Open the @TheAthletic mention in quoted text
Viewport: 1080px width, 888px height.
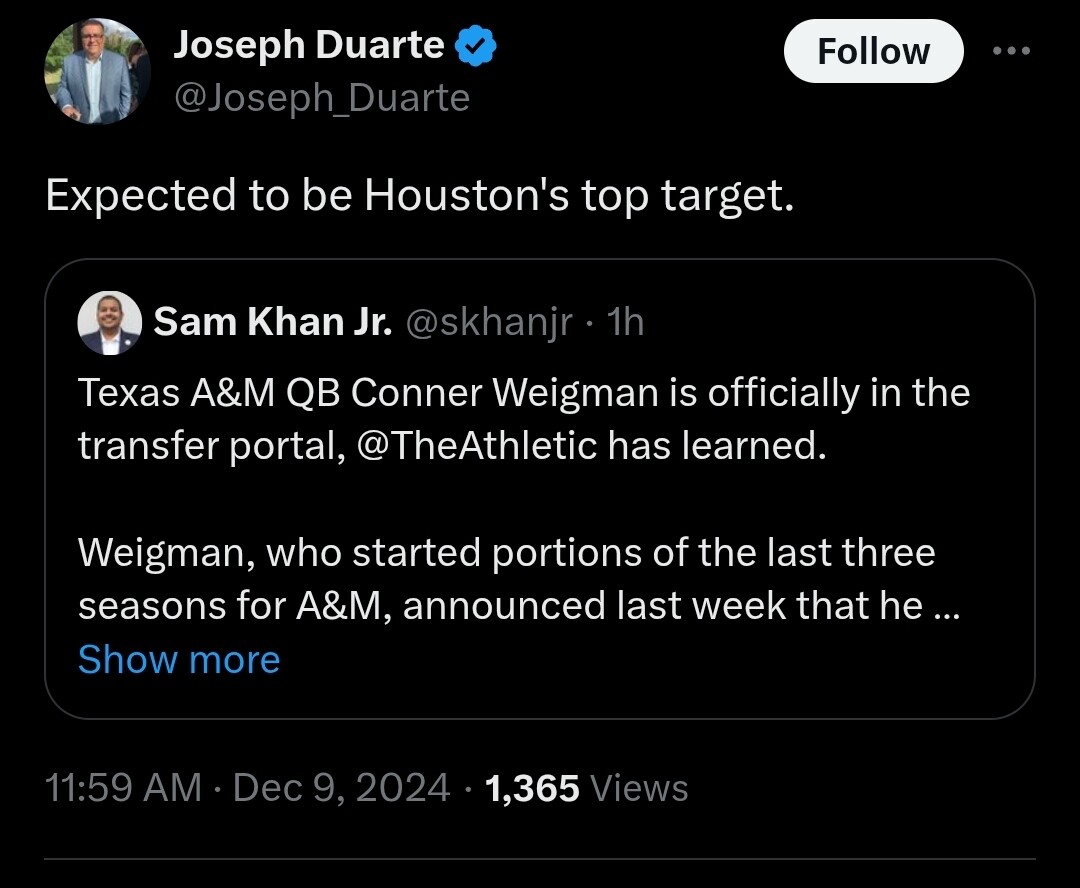point(477,445)
